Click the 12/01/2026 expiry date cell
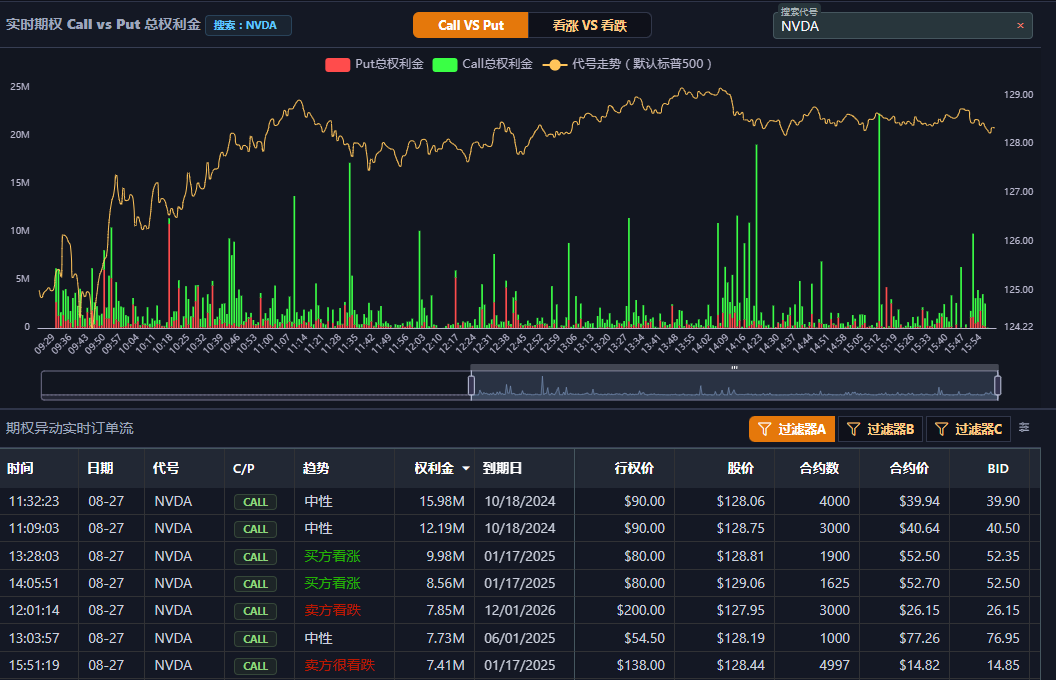The image size is (1056, 680). point(520,610)
